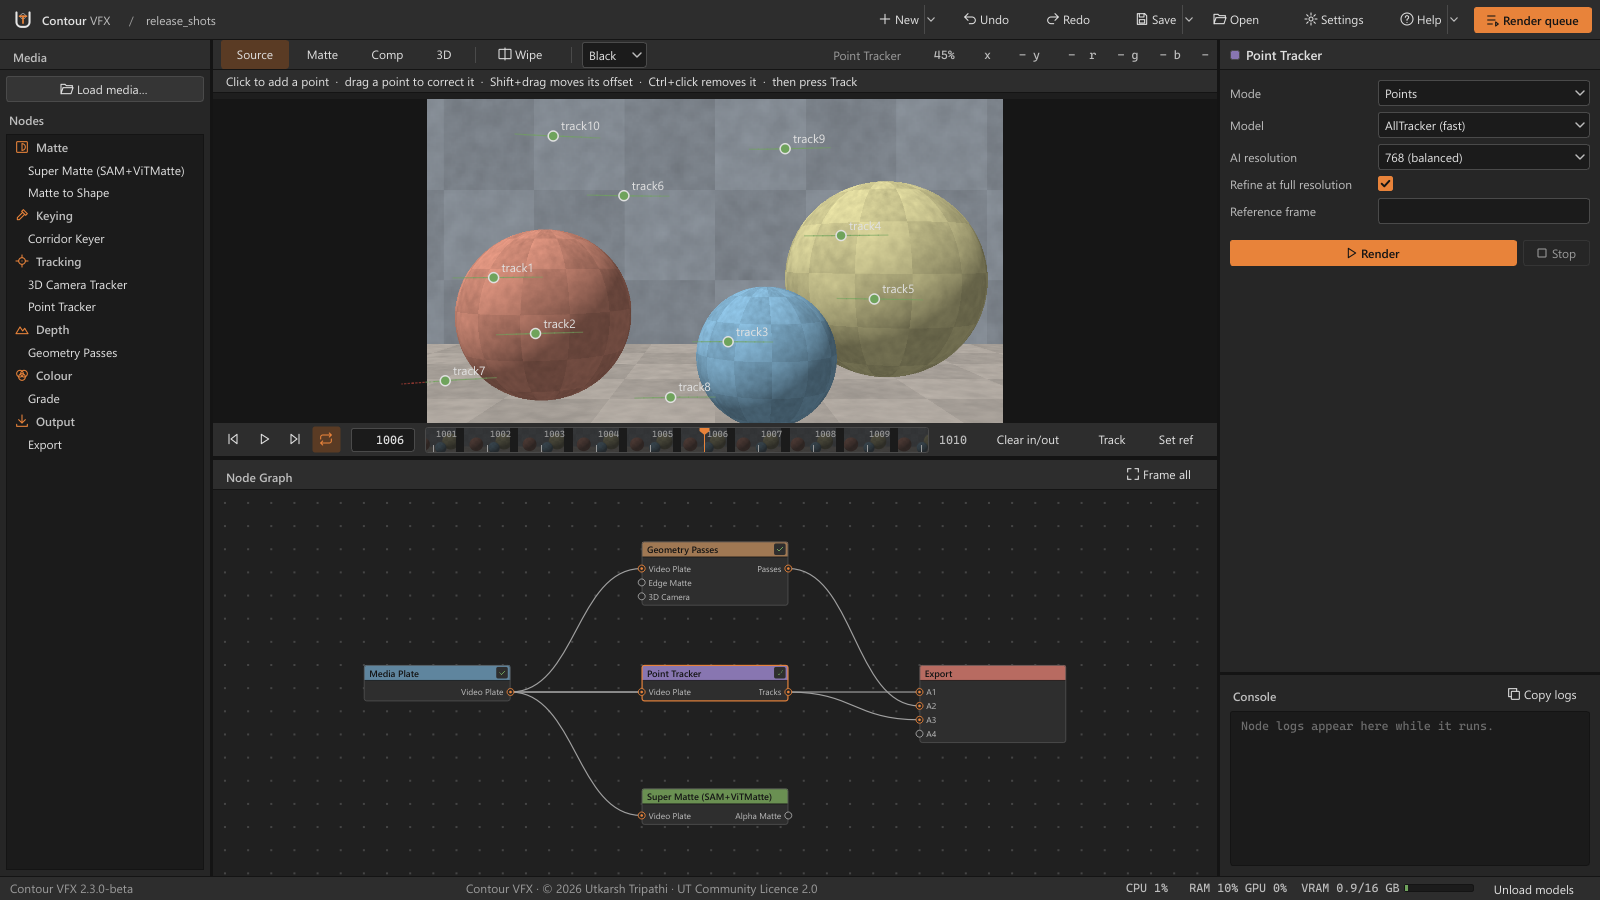Image resolution: width=1600 pixels, height=900 pixels.
Task: Click the Reference frame input field
Action: tap(1483, 211)
